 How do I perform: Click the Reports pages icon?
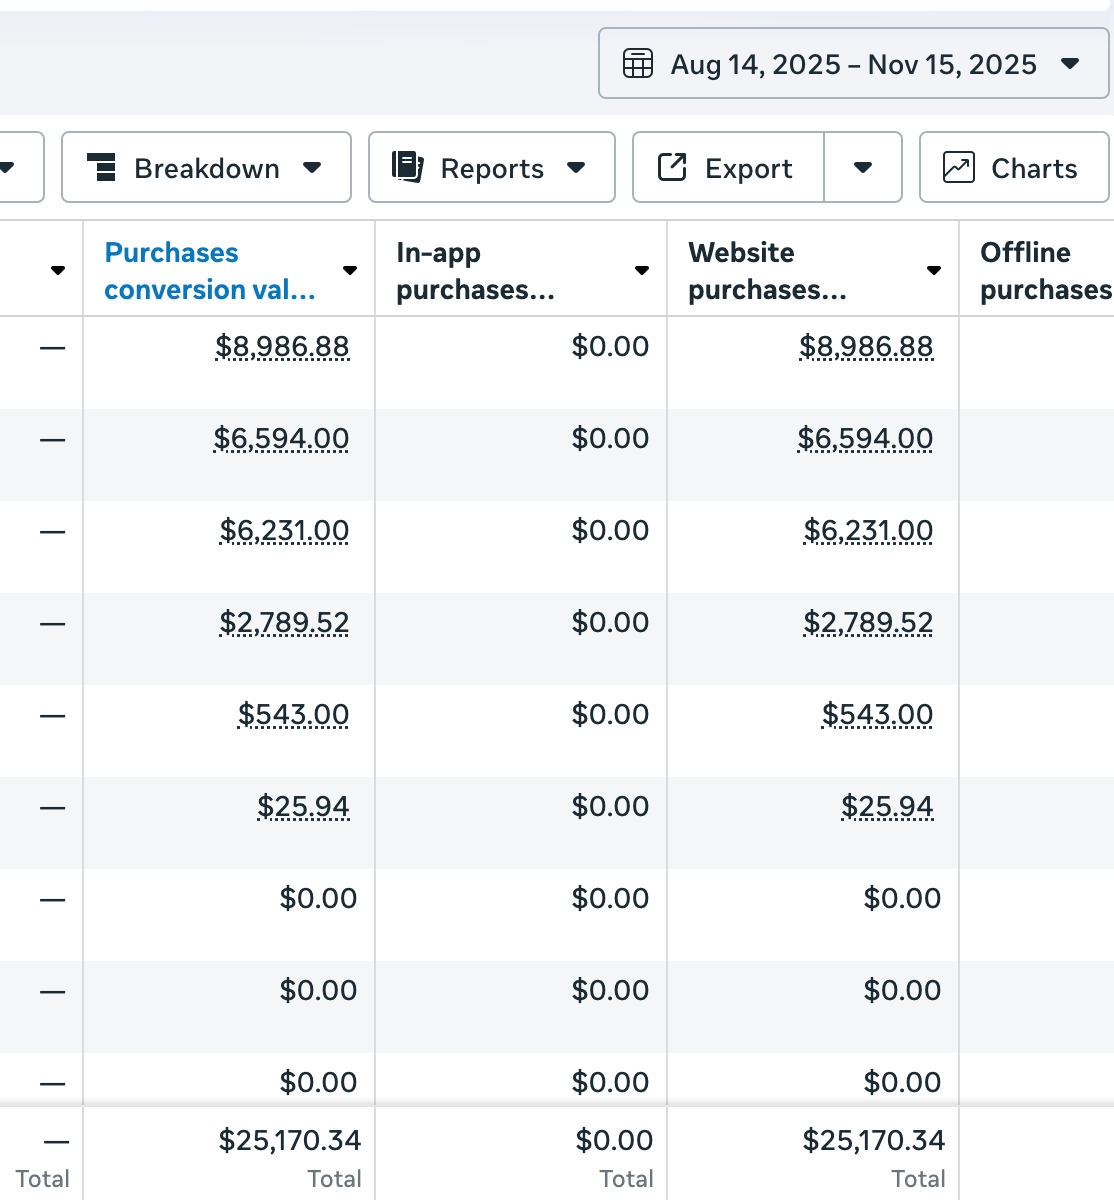[408, 167]
